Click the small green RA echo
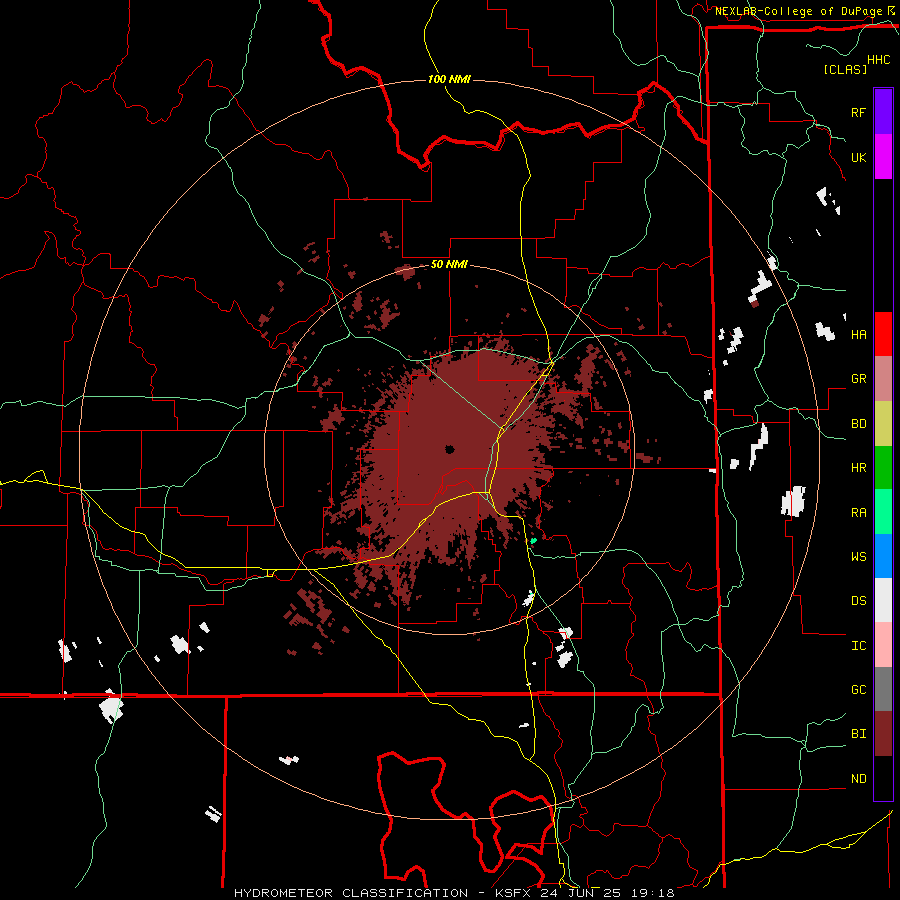The image size is (900, 900). (533, 541)
